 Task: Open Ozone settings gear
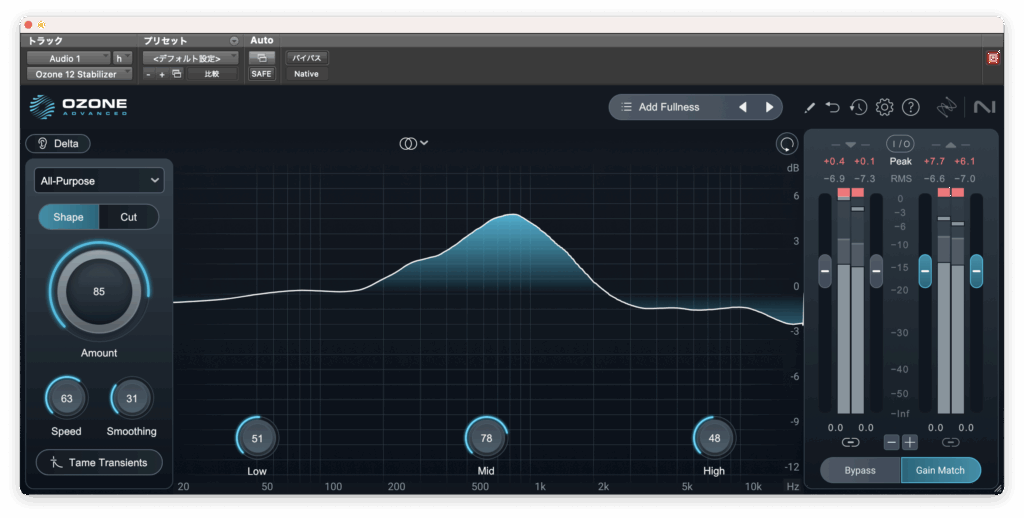(x=884, y=107)
